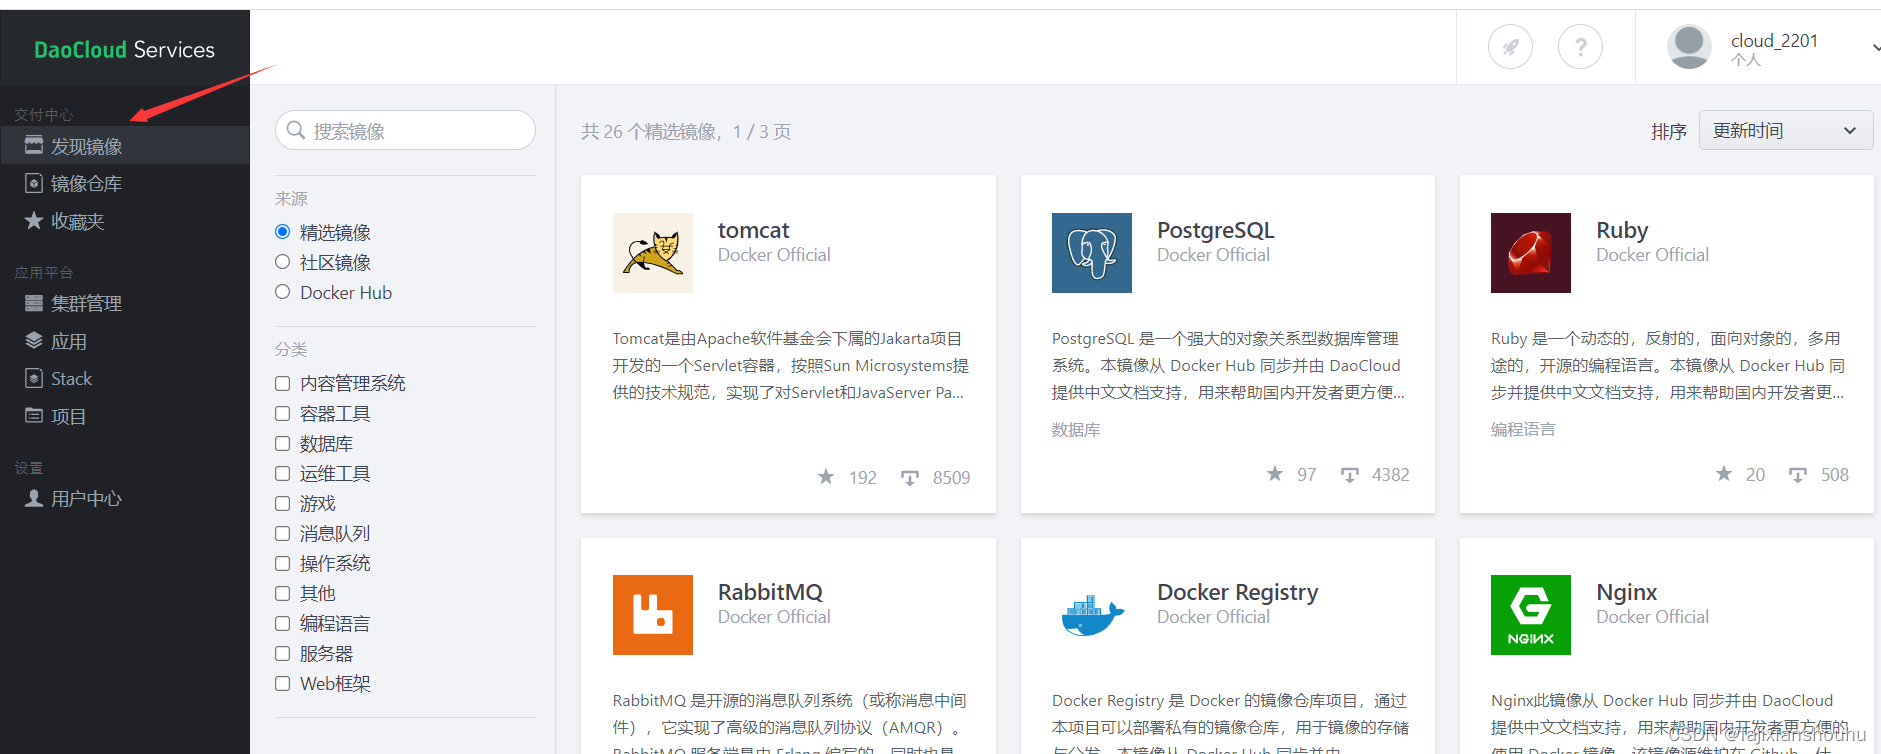
Task: Click the 应用 layers icon
Action: pyautogui.click(x=34, y=340)
